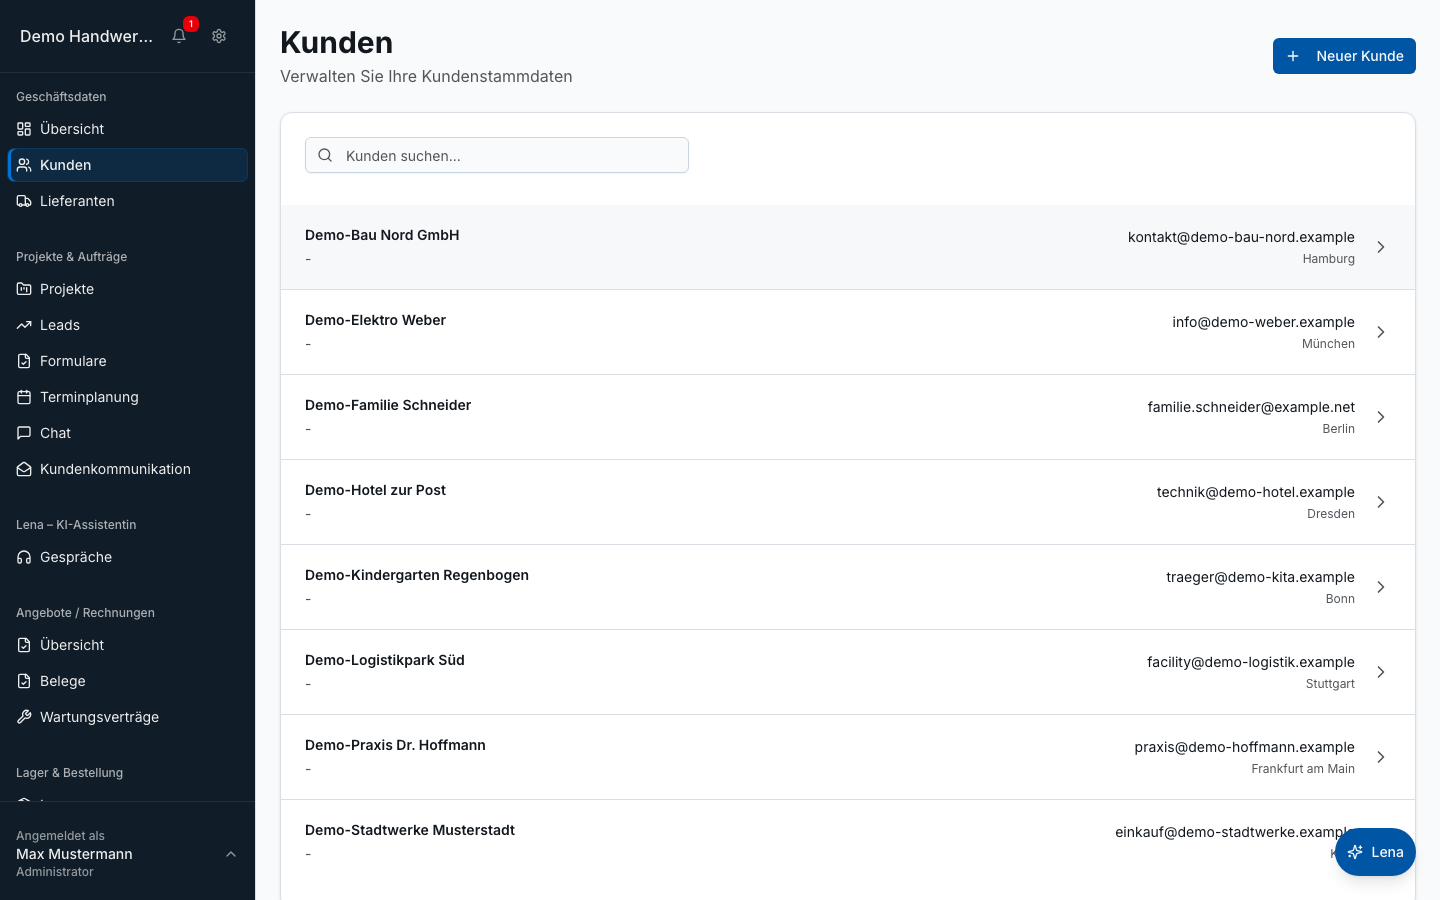
Task: Click email facility@demo-logistik.example
Action: tap(1251, 662)
